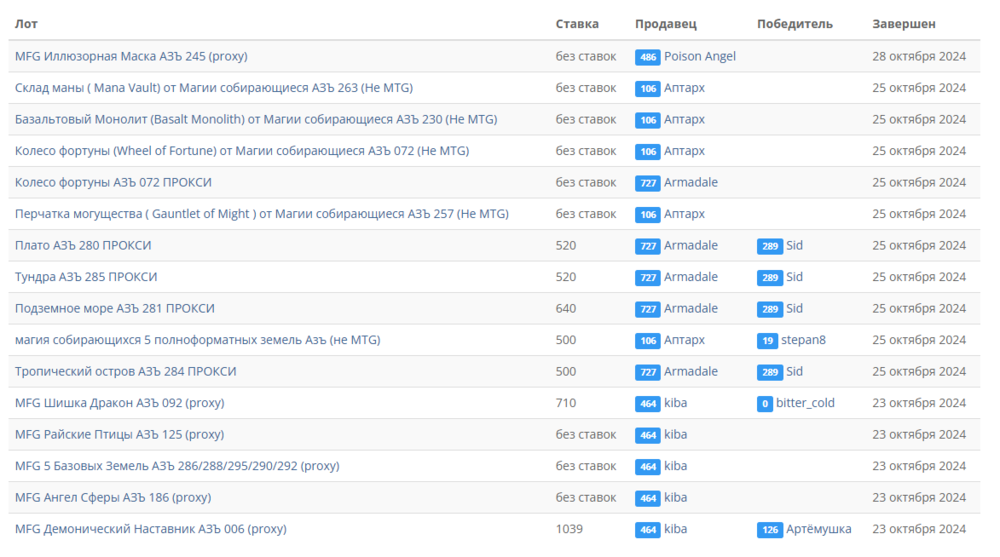
Task: Click the 126 rating badge beside Артёмушка
Action: point(769,529)
